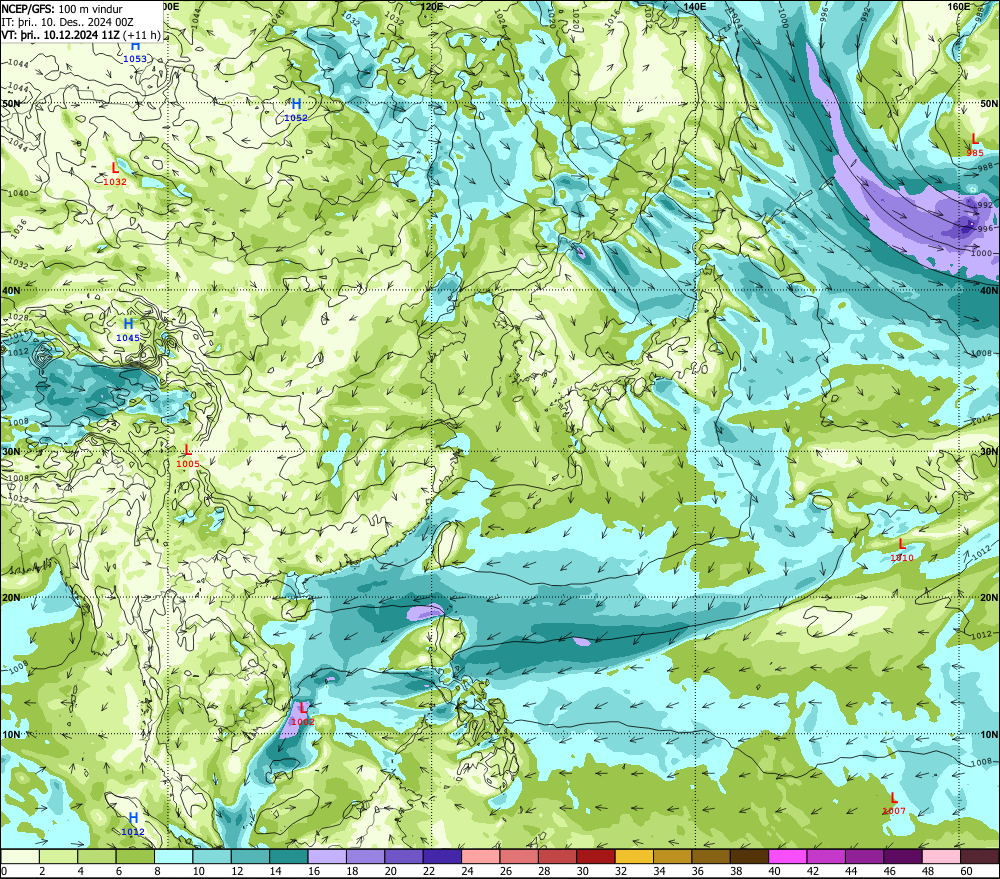Pick the deep purple 46–48 legend swatch
1000x879 pixels.
pos(903,856)
